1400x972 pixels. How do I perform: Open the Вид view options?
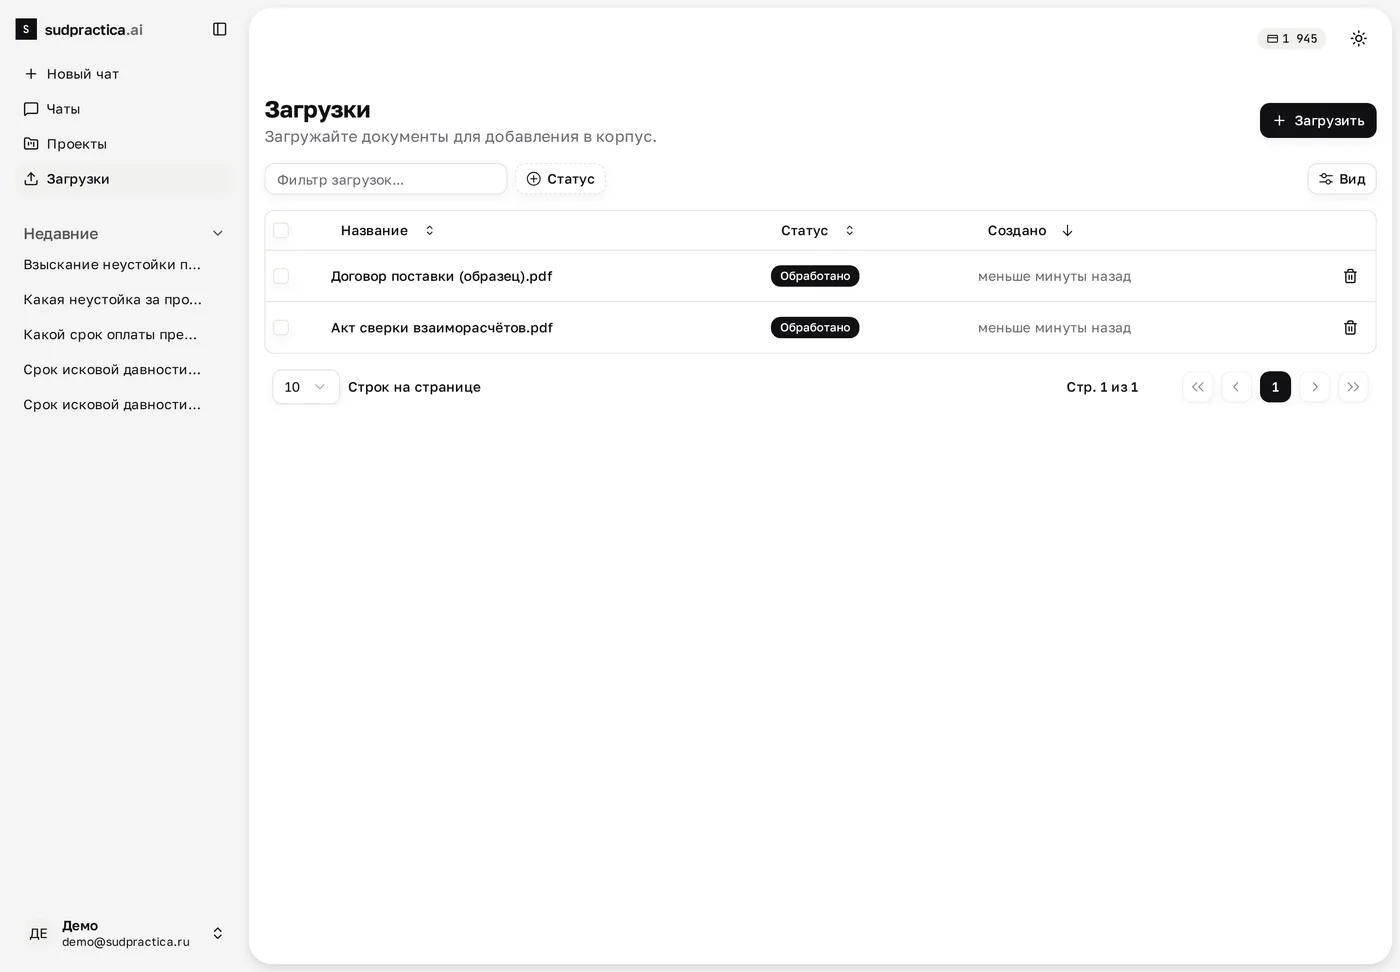point(1342,179)
